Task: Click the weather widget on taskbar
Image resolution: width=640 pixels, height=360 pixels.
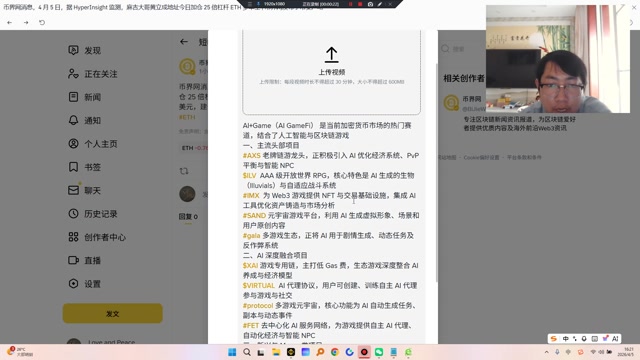Action: coord(20,352)
